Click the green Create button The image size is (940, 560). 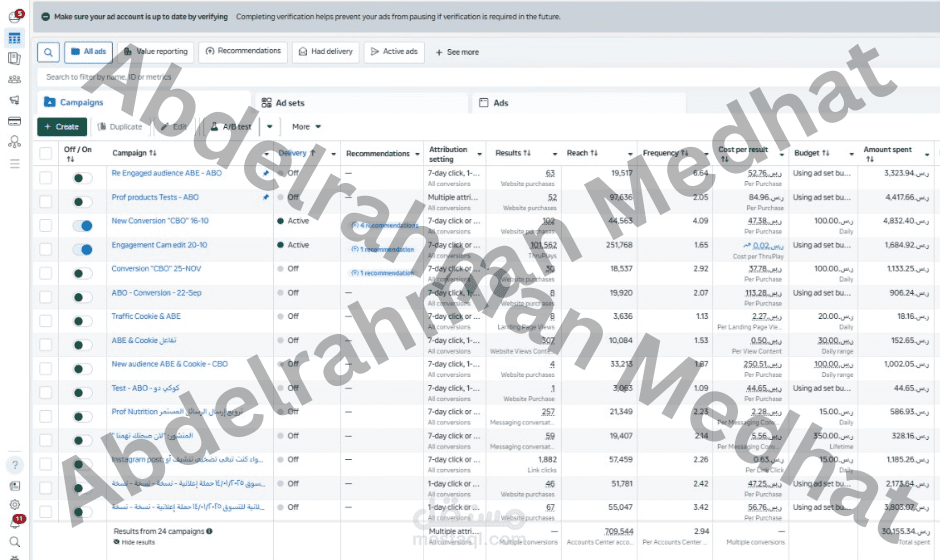[62, 127]
